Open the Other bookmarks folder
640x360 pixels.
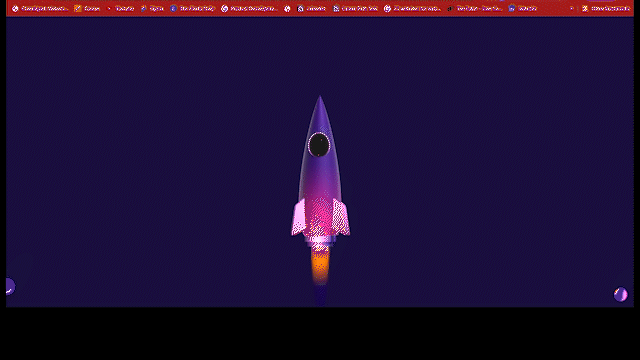point(606,9)
